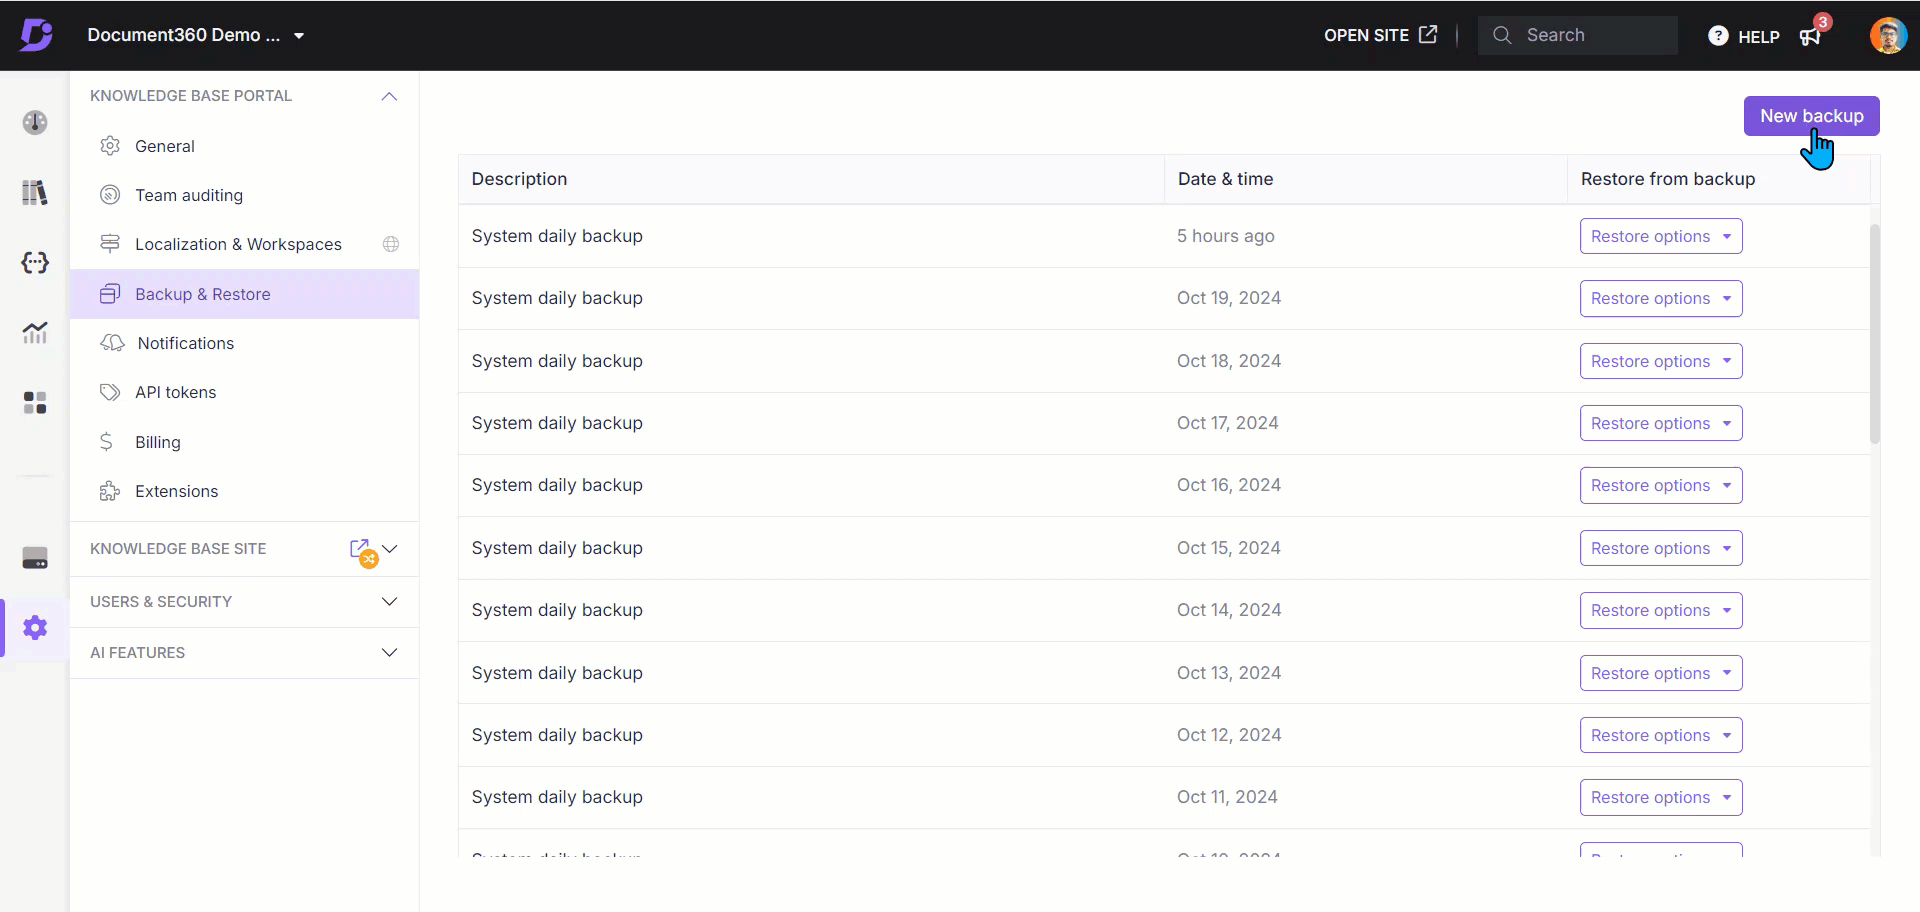The image size is (1920, 912).
Task: Open the Analytics chart icon
Action: click(35, 332)
